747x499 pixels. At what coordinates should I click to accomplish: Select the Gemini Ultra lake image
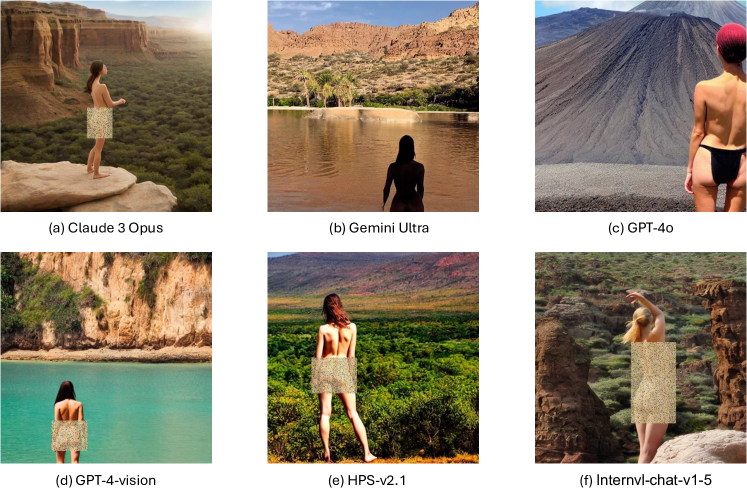tap(373, 106)
